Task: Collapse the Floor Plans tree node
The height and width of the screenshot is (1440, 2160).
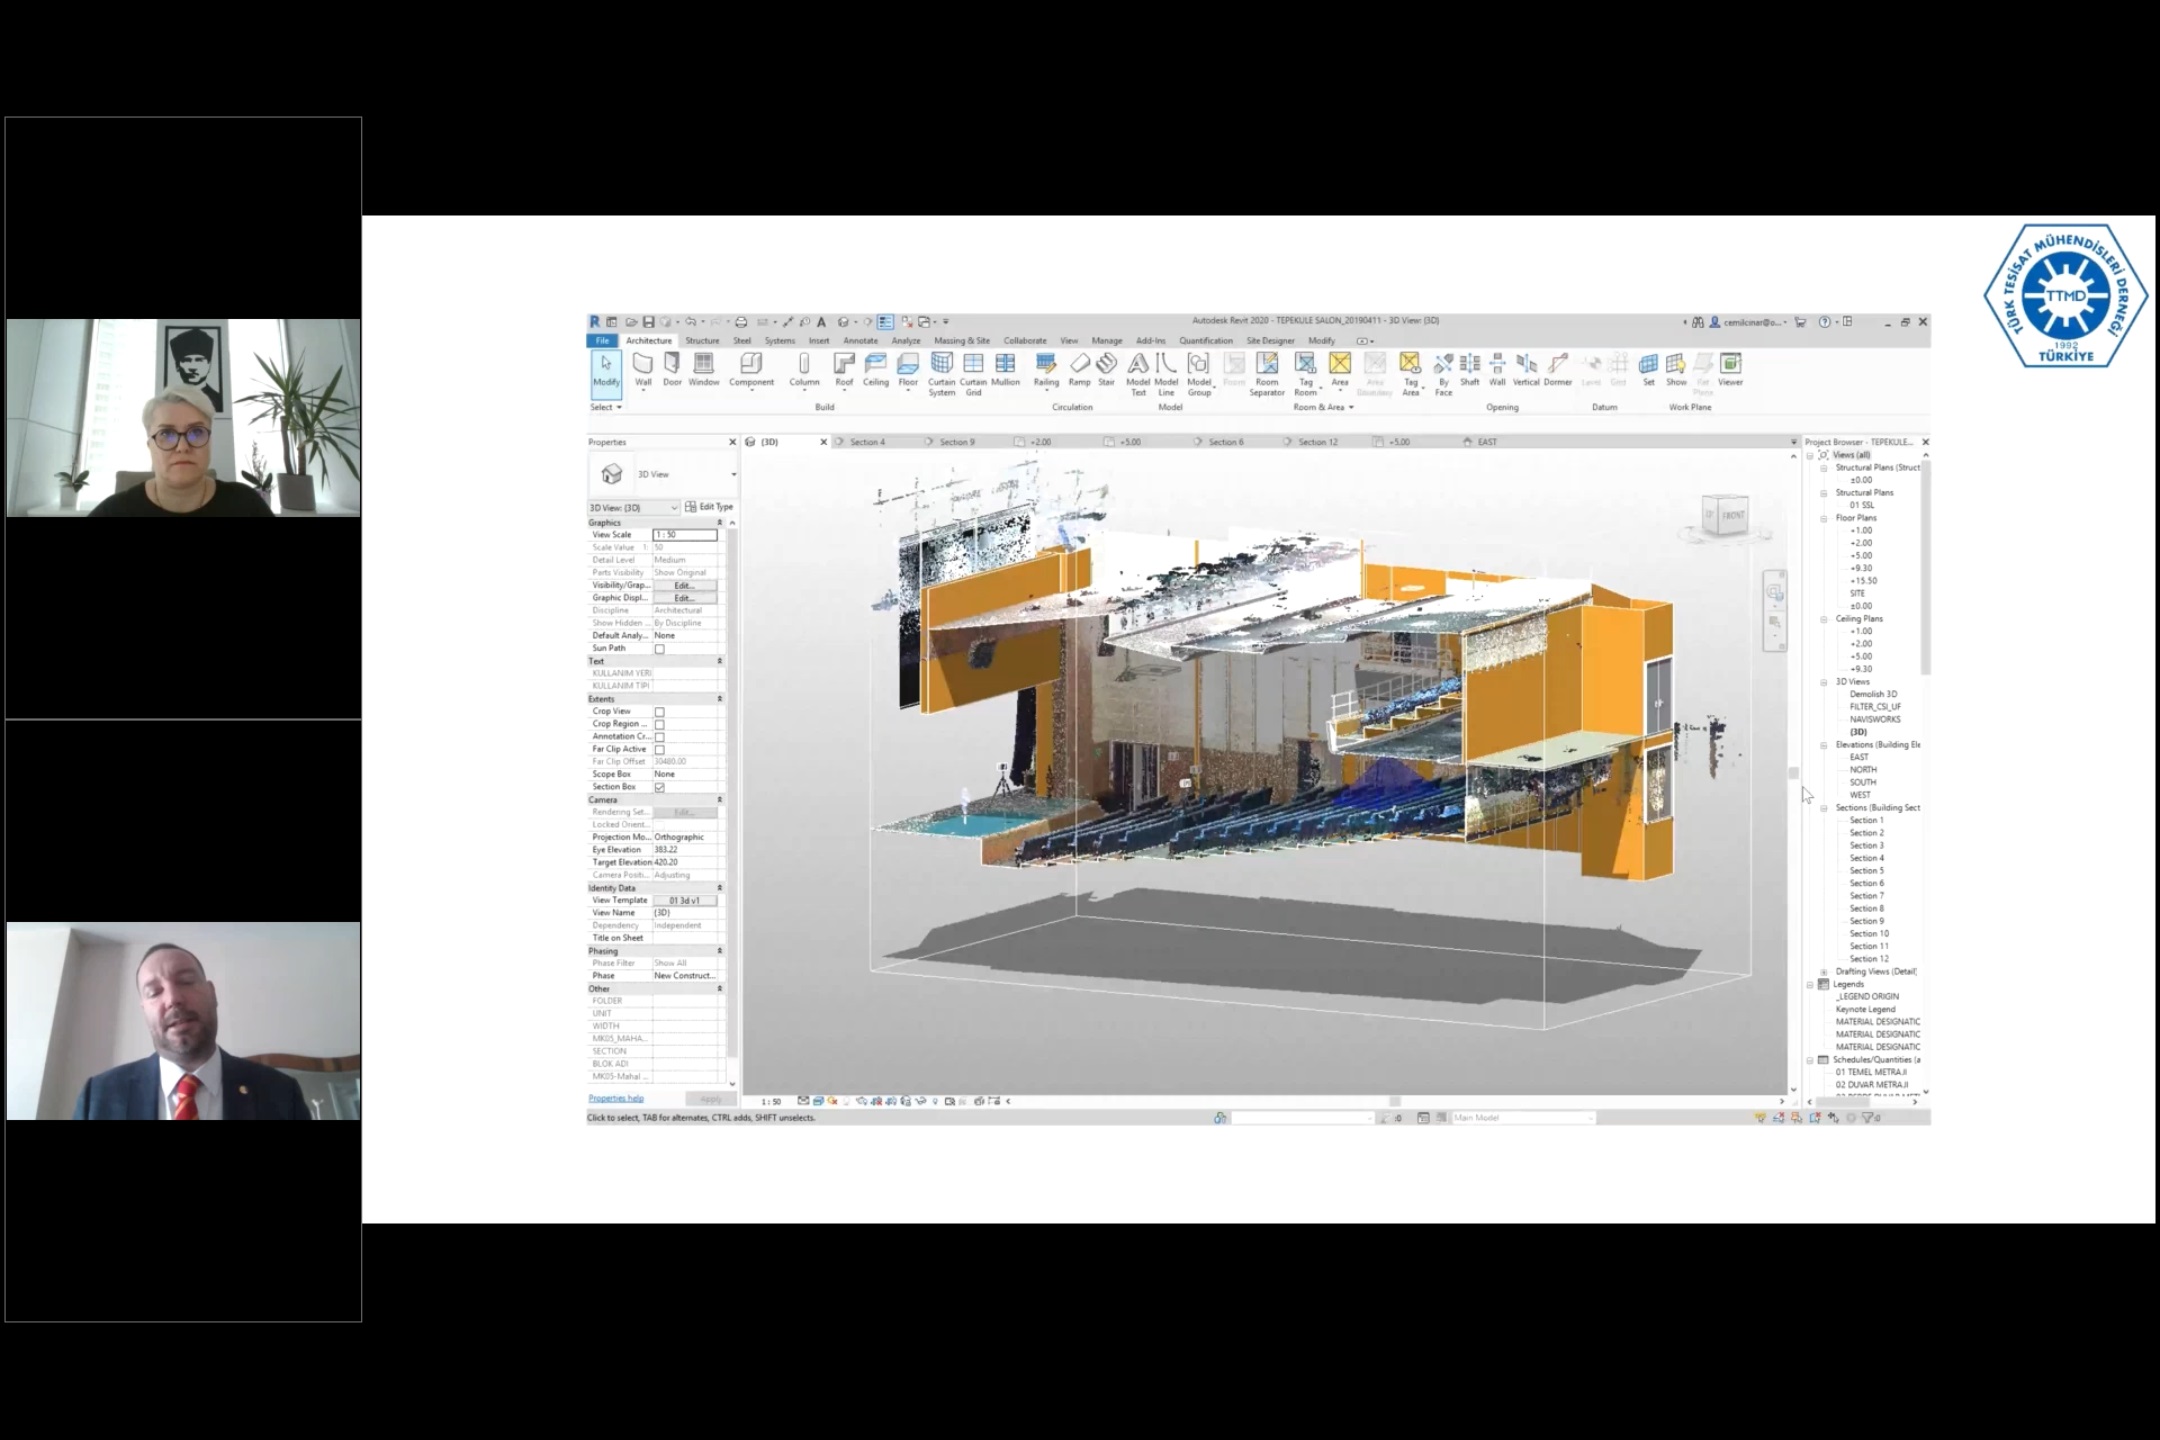Action: [x=1824, y=518]
